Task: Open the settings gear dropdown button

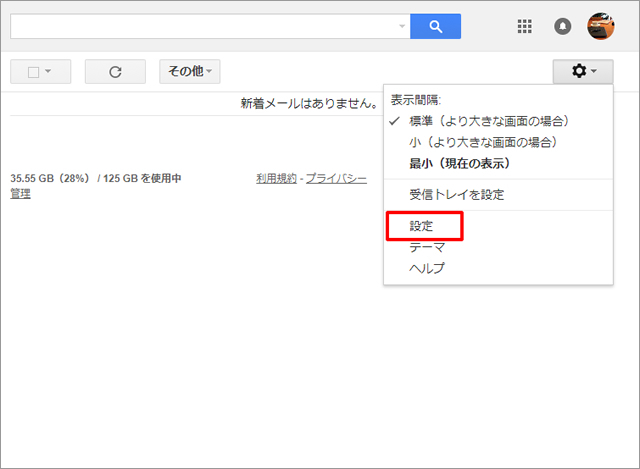Action: (x=583, y=71)
